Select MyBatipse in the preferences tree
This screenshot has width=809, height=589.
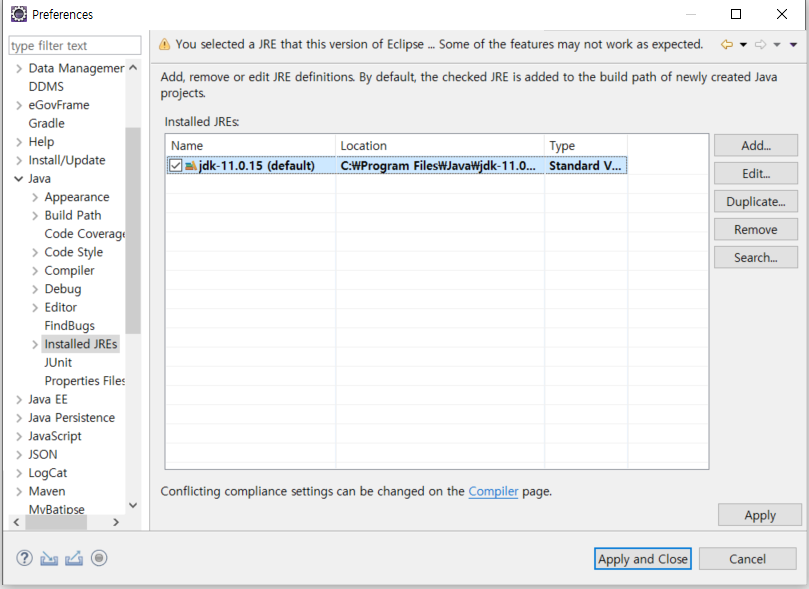56,510
